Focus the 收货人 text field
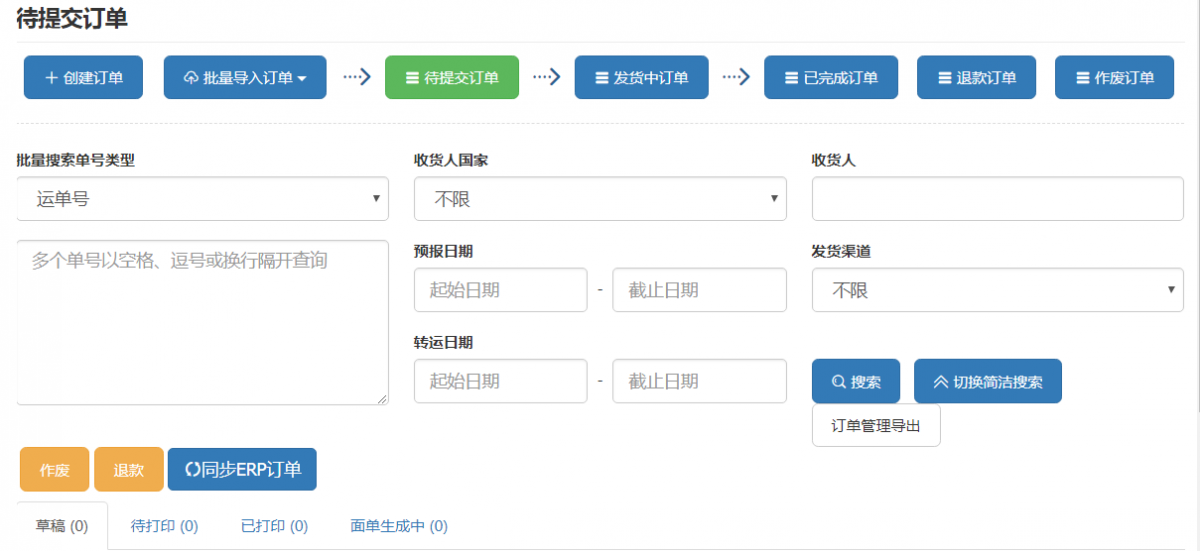 coord(997,199)
